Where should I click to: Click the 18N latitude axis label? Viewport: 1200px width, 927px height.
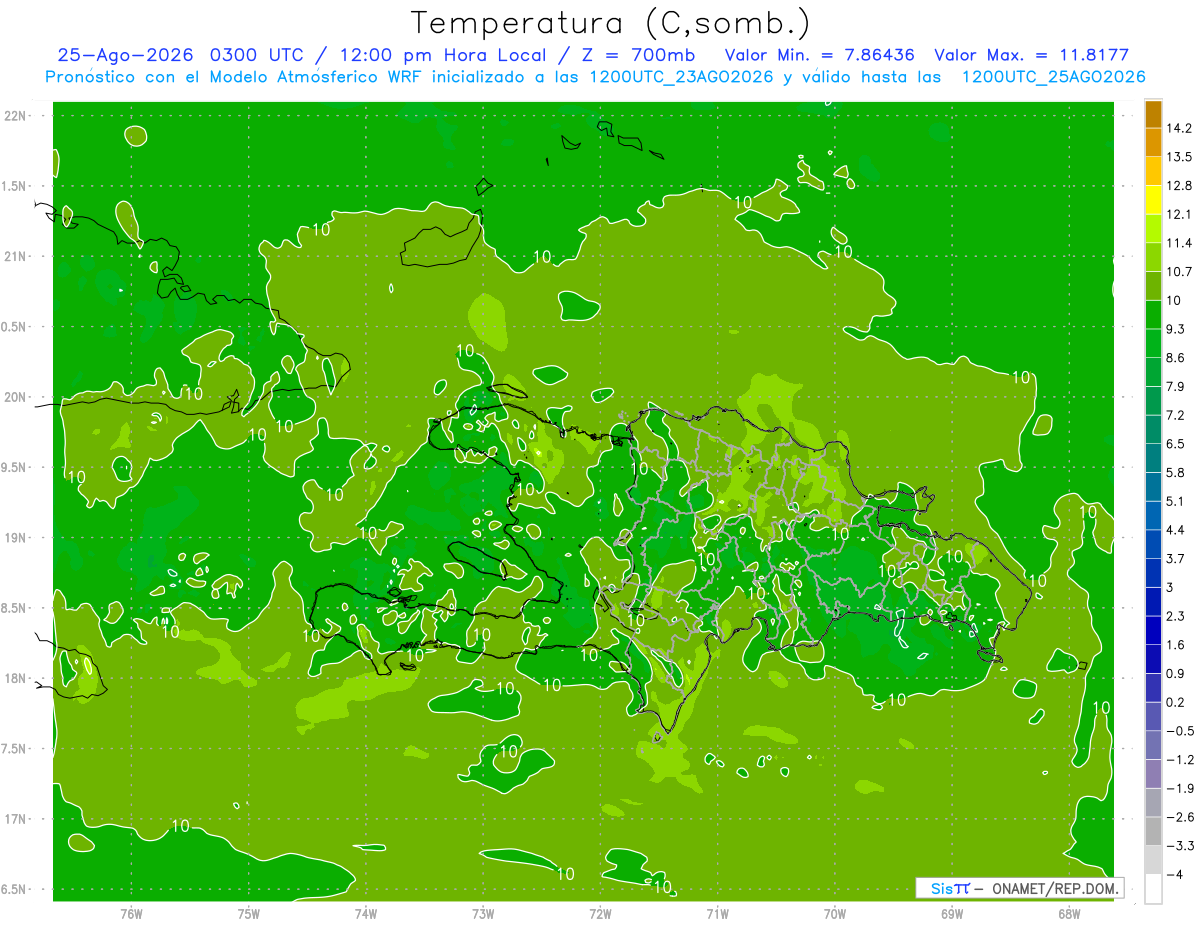coord(17,679)
